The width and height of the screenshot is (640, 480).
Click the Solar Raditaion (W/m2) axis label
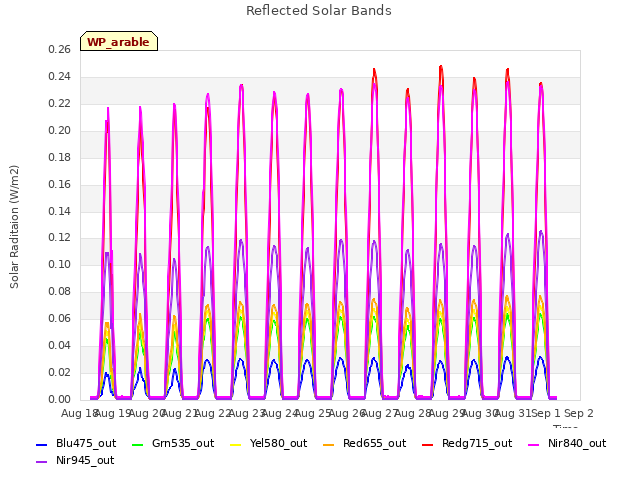[14, 227]
